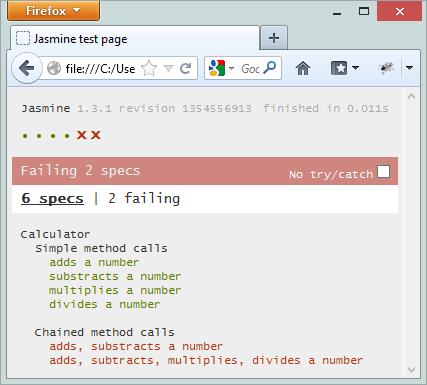
Task: Open the 6 specs link
Action: click(x=52, y=198)
